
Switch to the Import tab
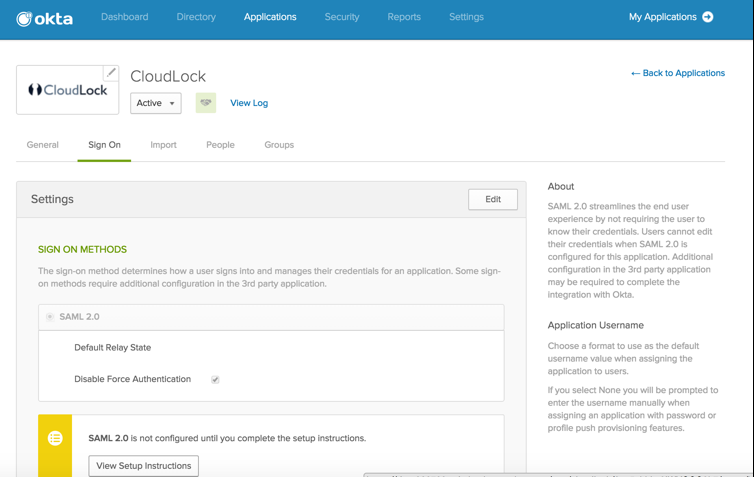tap(163, 145)
